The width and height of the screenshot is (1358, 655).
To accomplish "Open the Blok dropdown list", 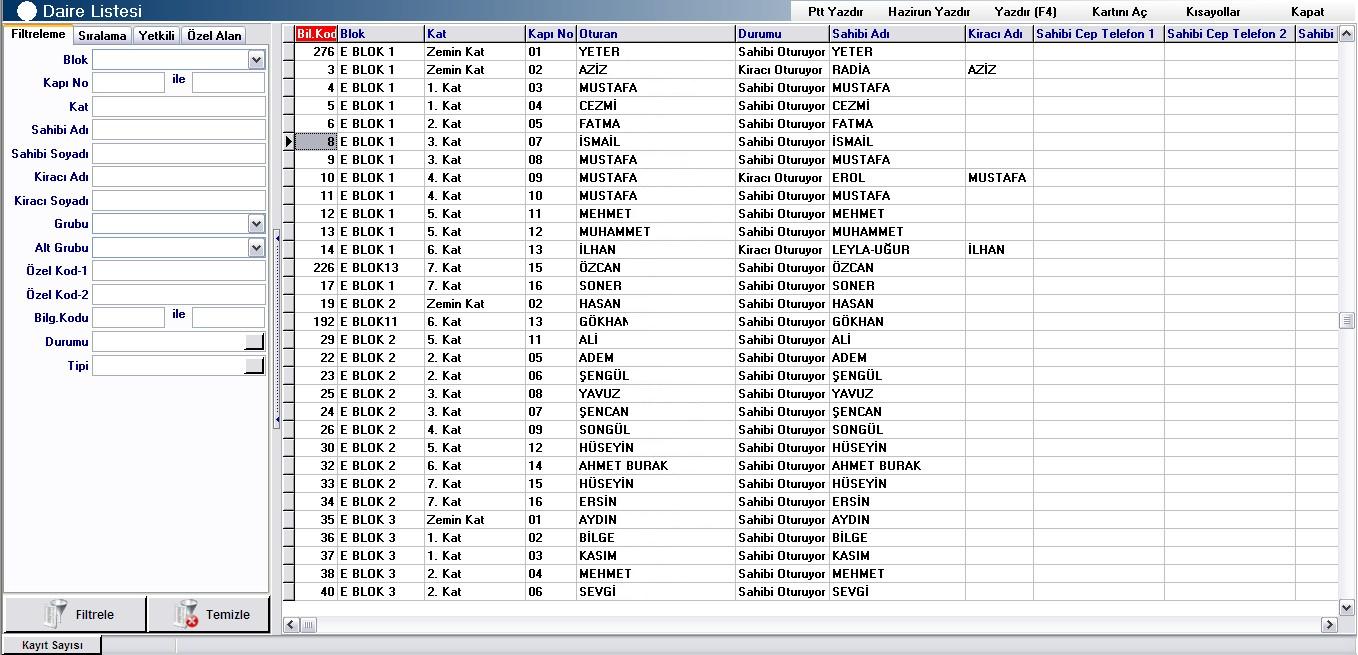I will 256,60.
